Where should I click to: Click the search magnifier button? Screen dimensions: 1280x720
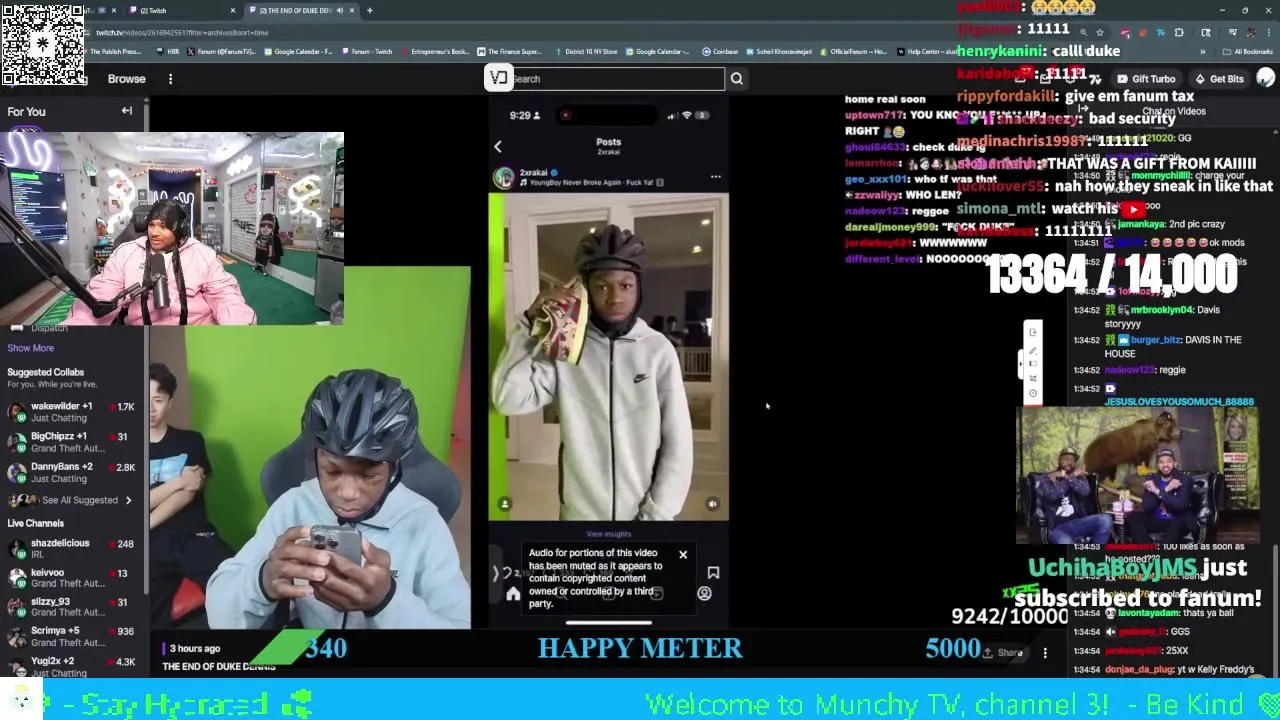(736, 79)
